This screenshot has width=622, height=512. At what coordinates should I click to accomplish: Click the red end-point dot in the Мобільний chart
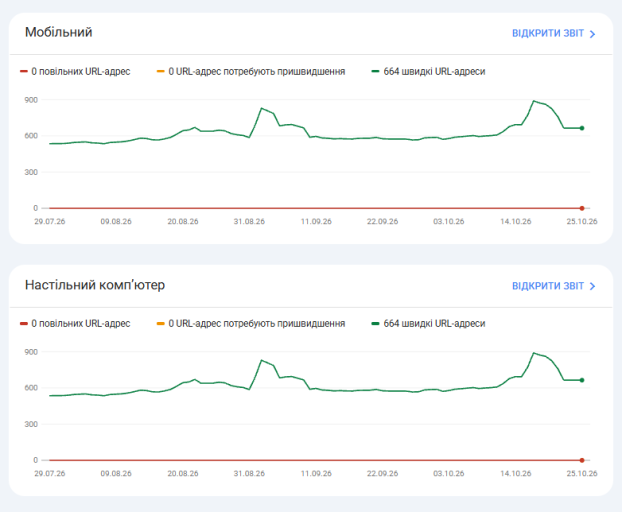click(x=582, y=208)
